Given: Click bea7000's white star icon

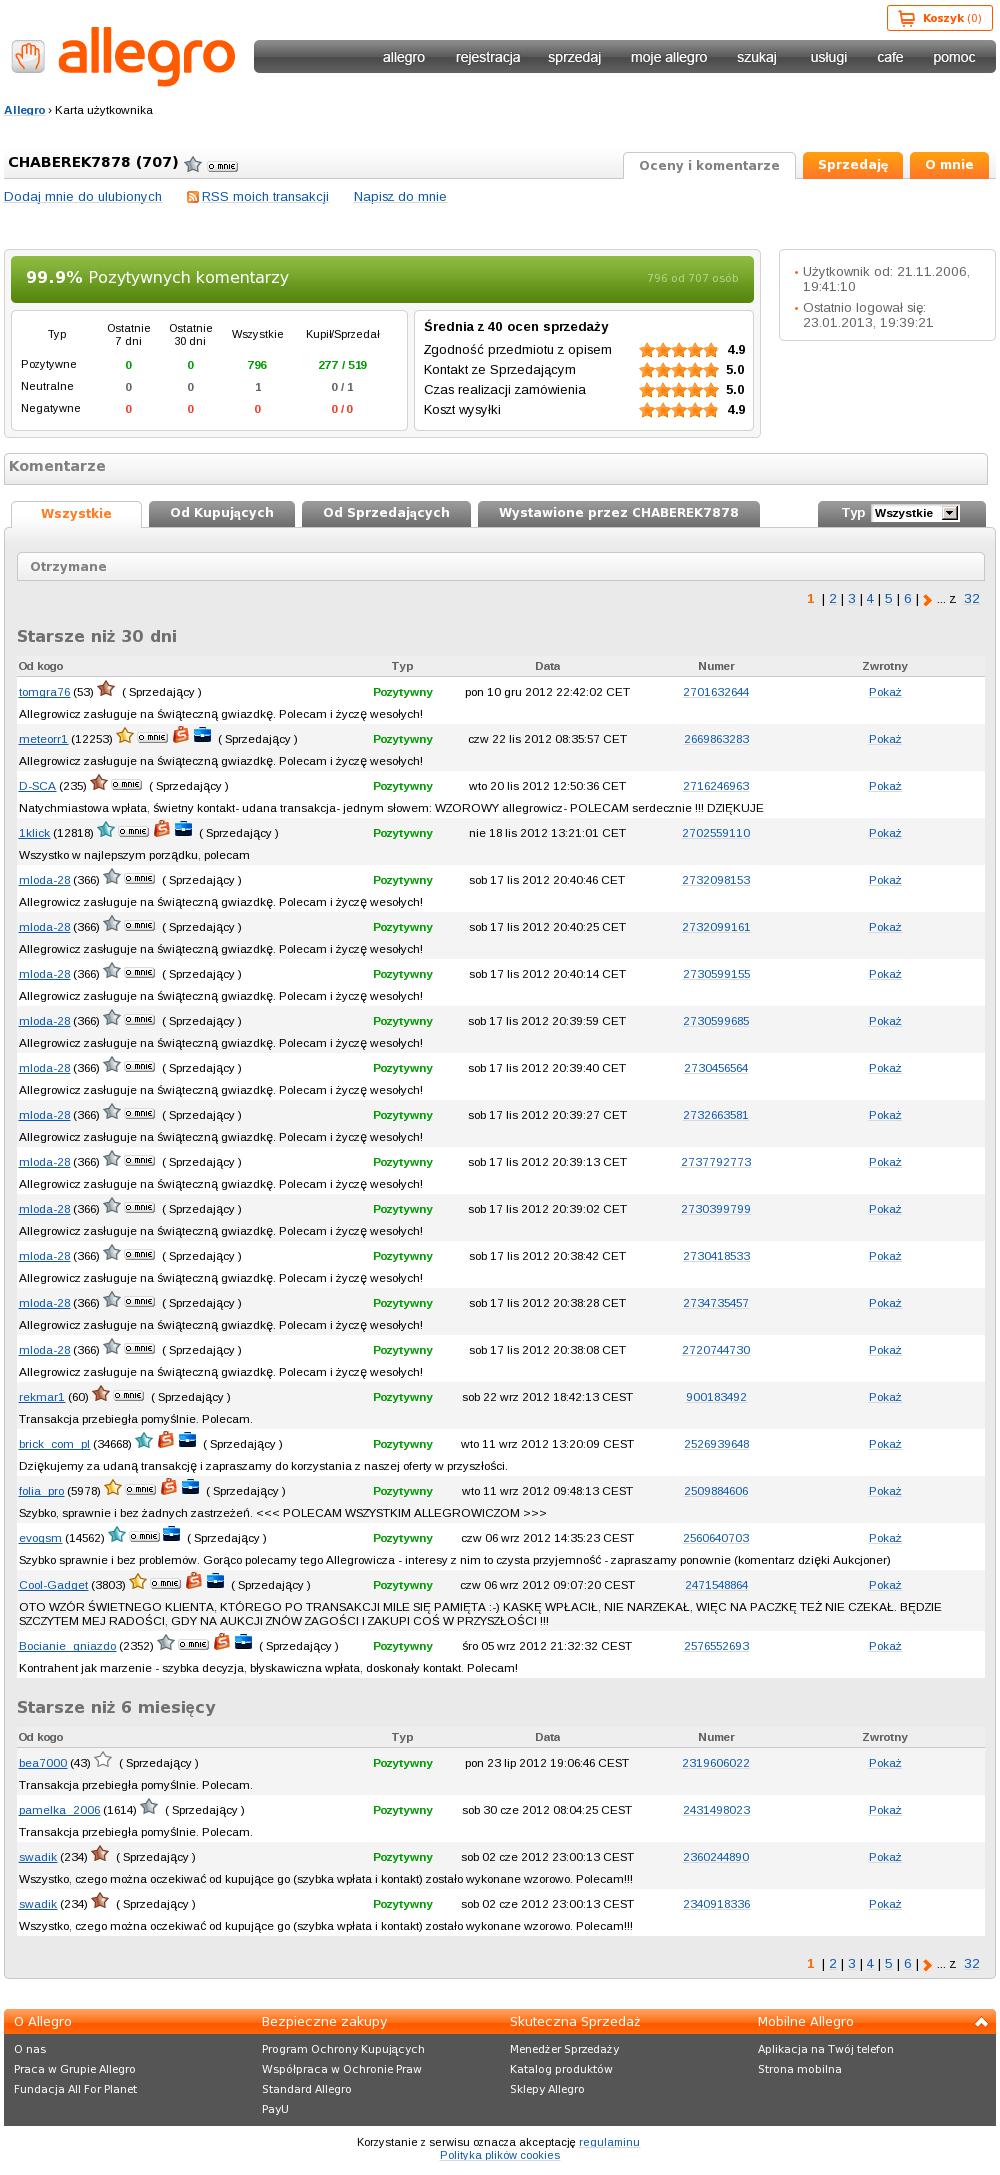Looking at the screenshot, I should [x=103, y=1760].
